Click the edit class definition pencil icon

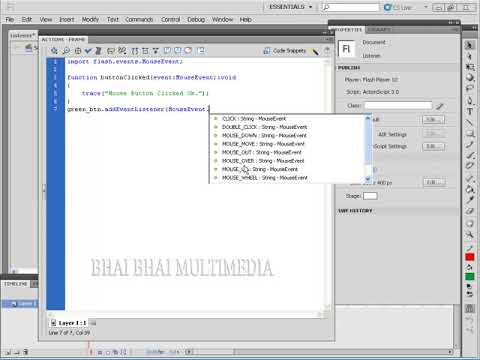[x=440, y=106]
